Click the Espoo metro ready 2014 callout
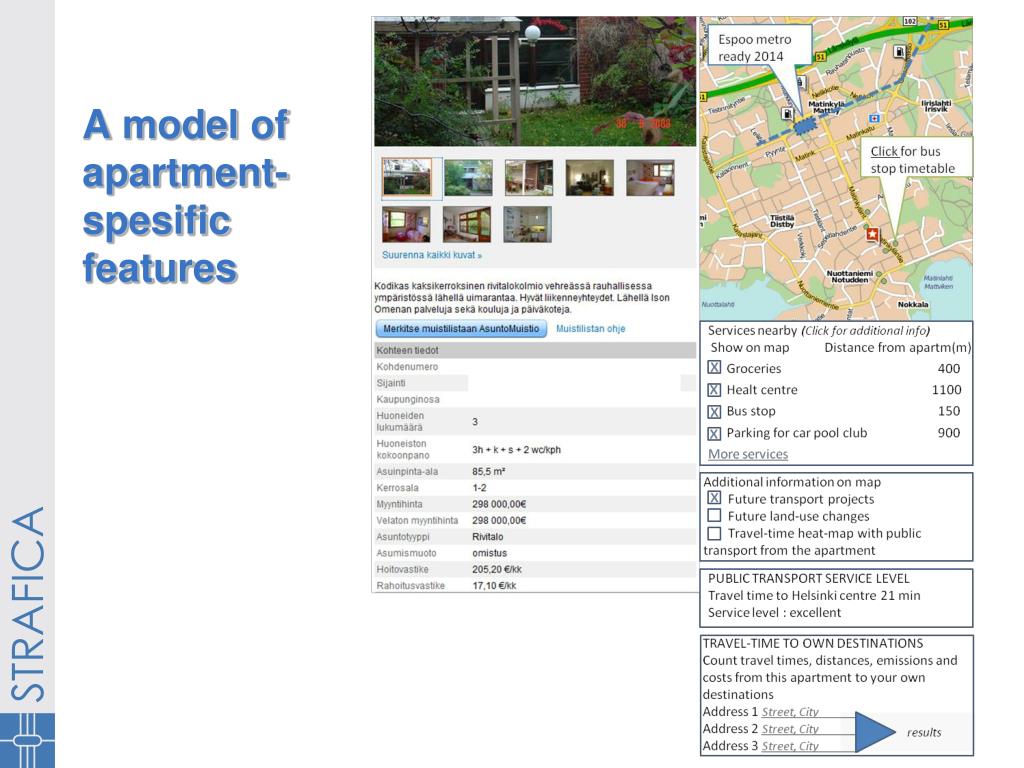Image resolution: width=1024 pixels, height=768 pixels. [x=760, y=45]
